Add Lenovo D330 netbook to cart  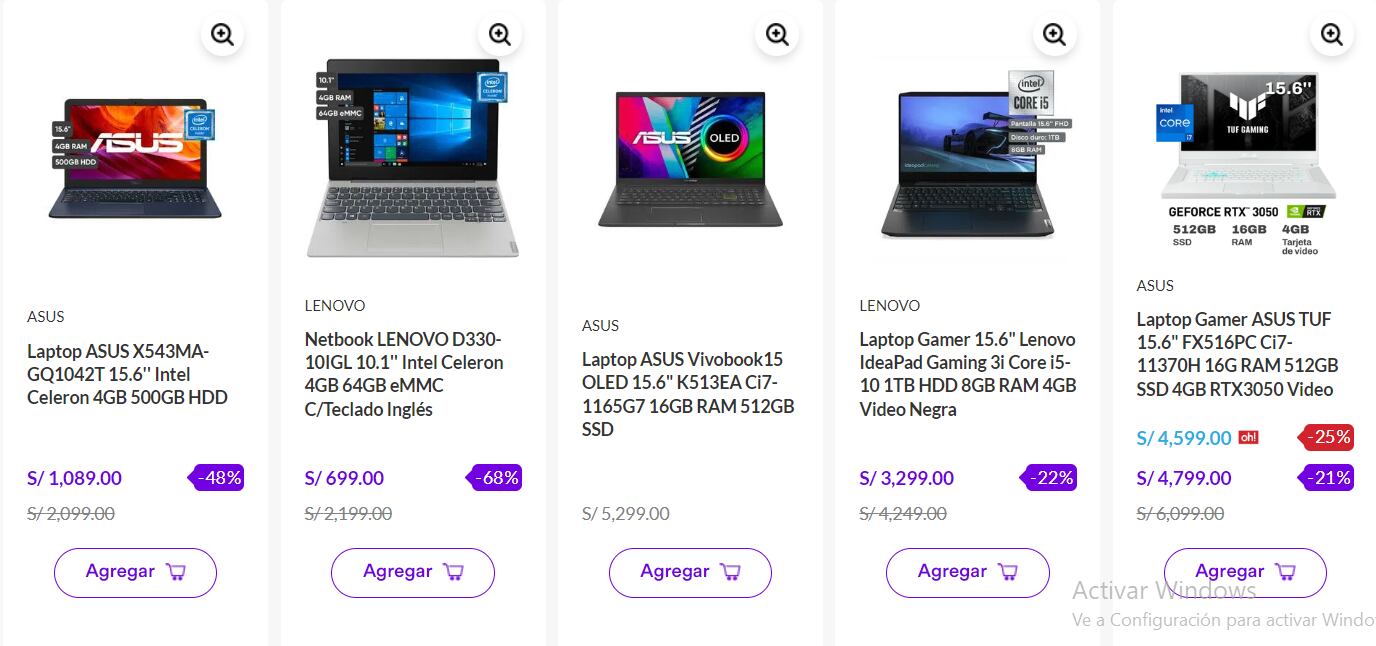click(413, 572)
